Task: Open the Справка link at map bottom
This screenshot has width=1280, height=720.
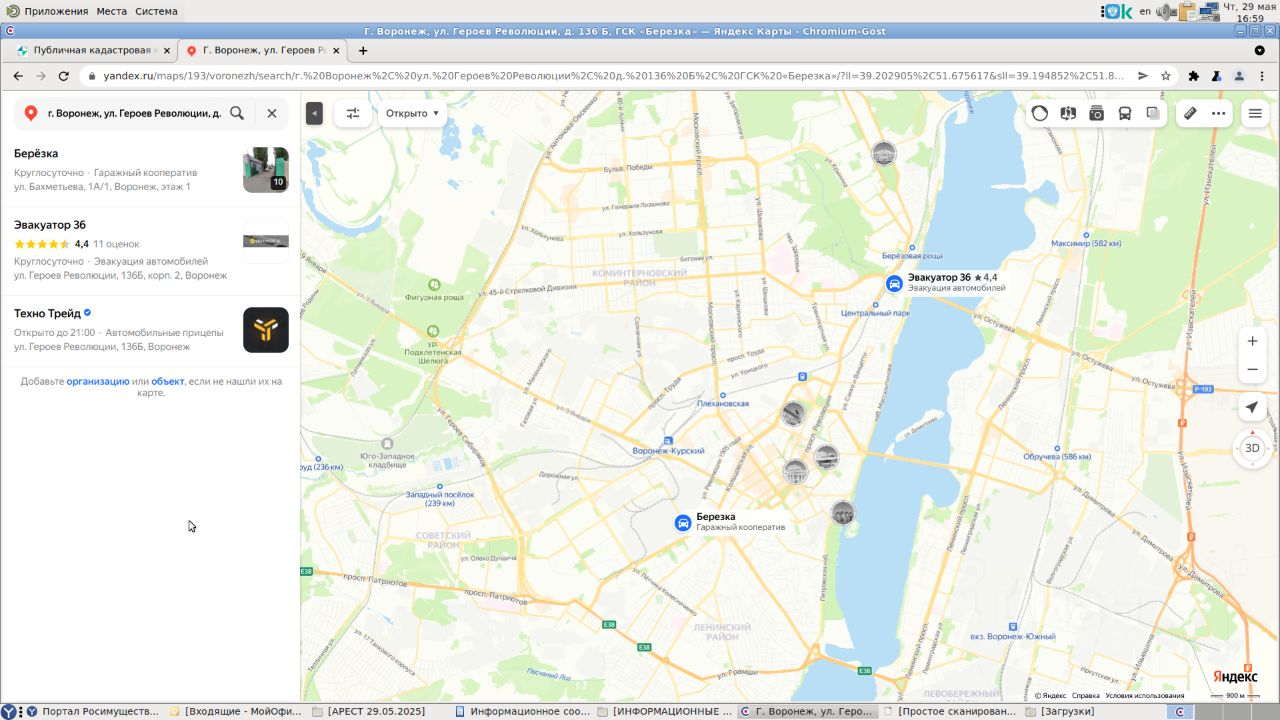Action: pos(1086,696)
